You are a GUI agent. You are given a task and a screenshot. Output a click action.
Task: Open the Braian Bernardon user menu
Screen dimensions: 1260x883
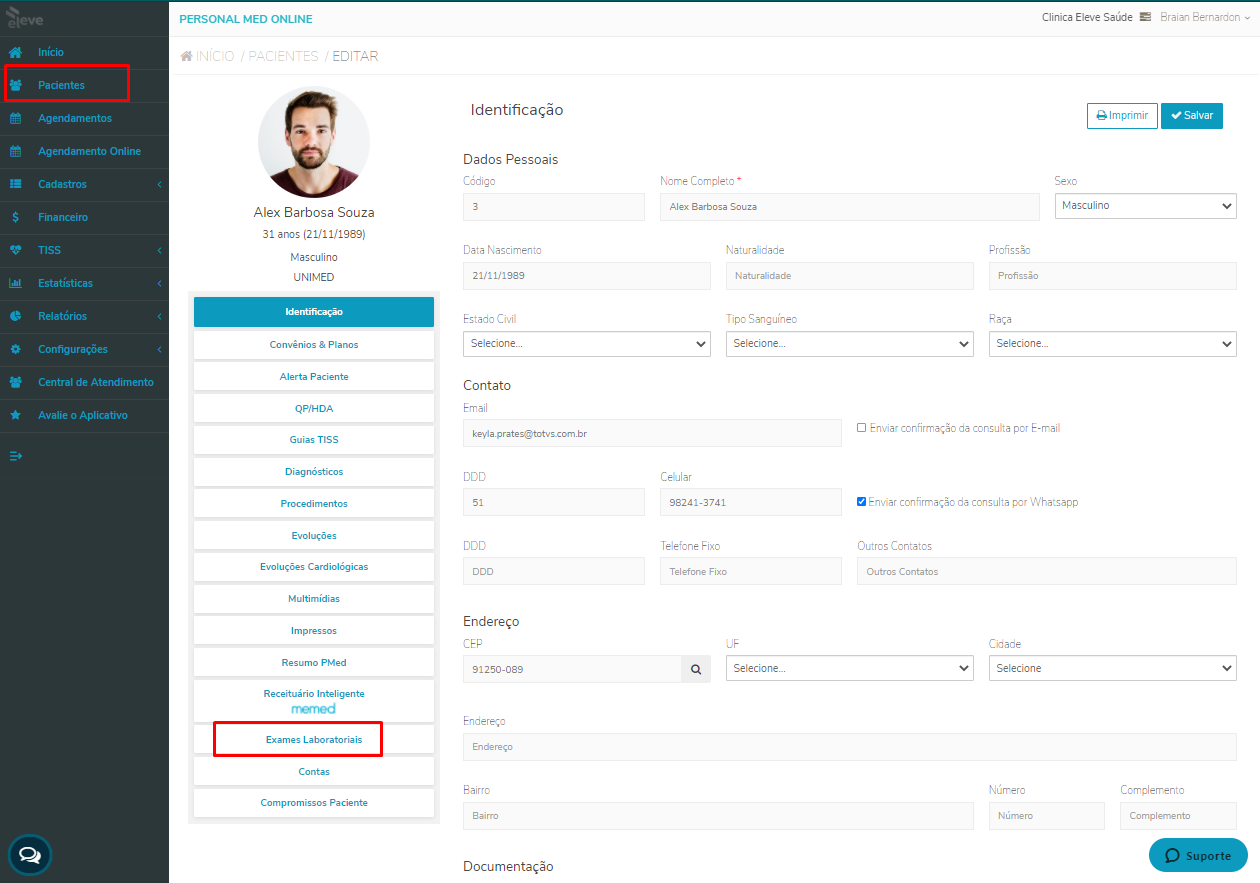tap(1205, 17)
